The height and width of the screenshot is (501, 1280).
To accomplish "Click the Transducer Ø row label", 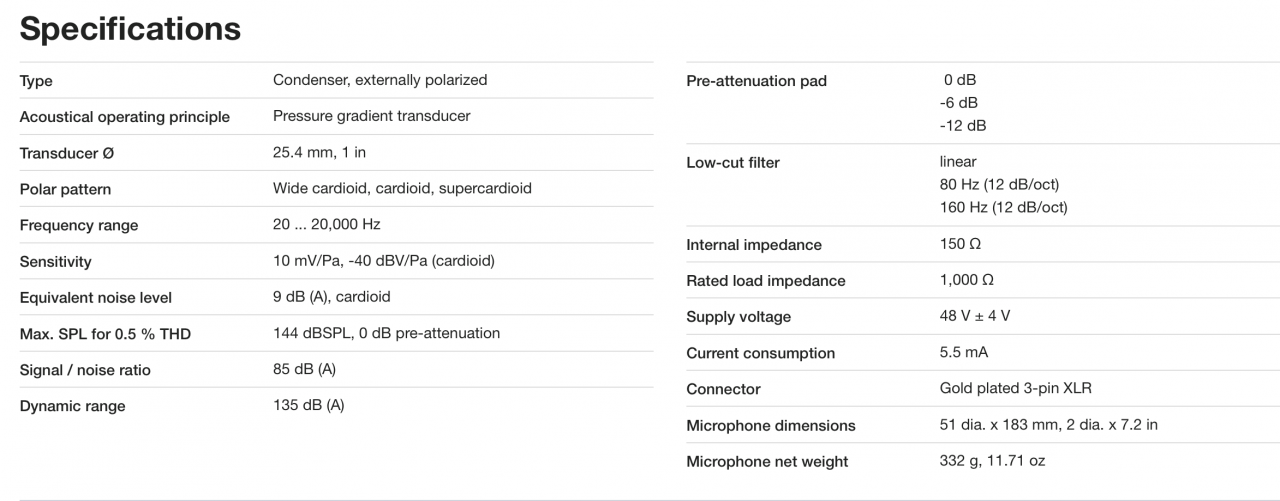I will [x=66, y=153].
